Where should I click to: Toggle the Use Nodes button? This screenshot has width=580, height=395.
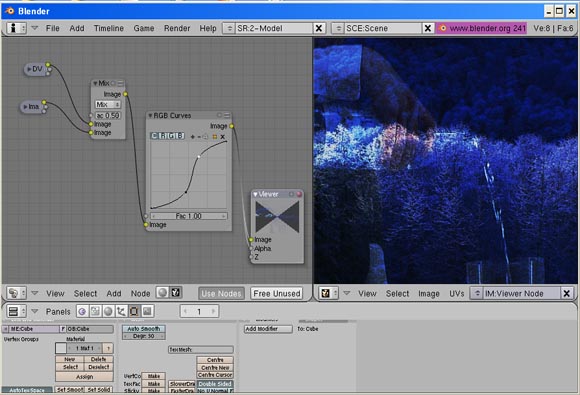(x=221, y=293)
